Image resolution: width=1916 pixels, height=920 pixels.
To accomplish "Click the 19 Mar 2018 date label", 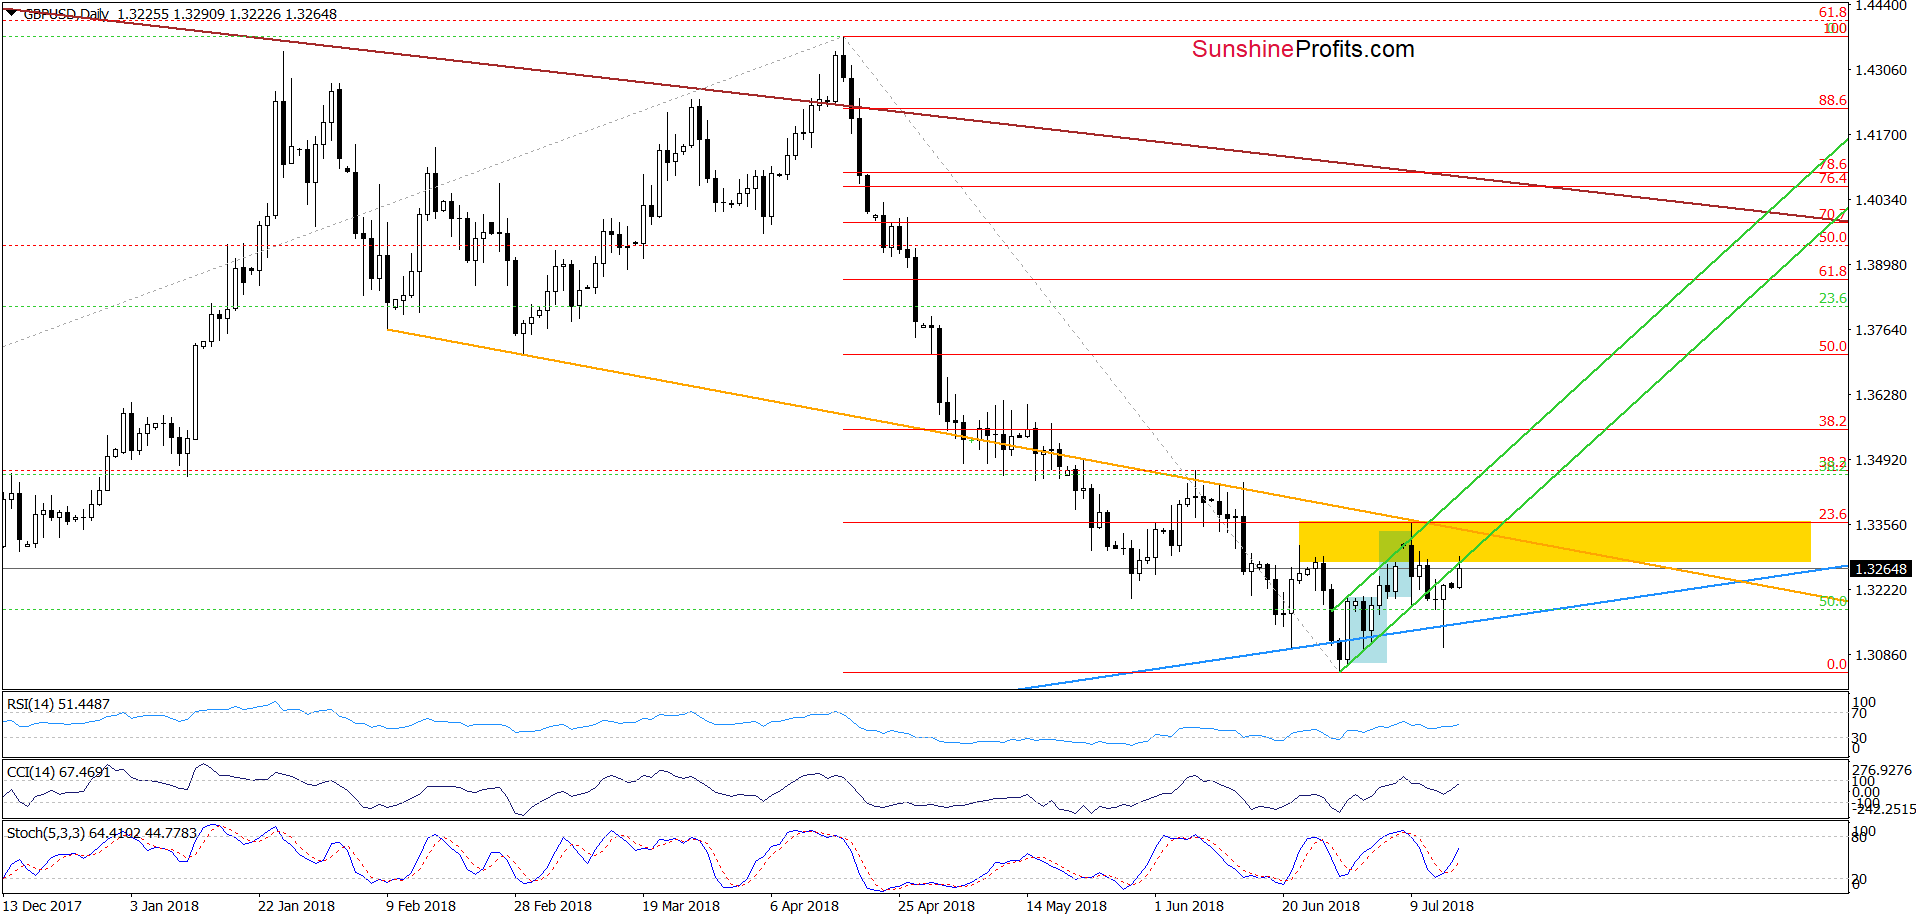I will [681, 906].
